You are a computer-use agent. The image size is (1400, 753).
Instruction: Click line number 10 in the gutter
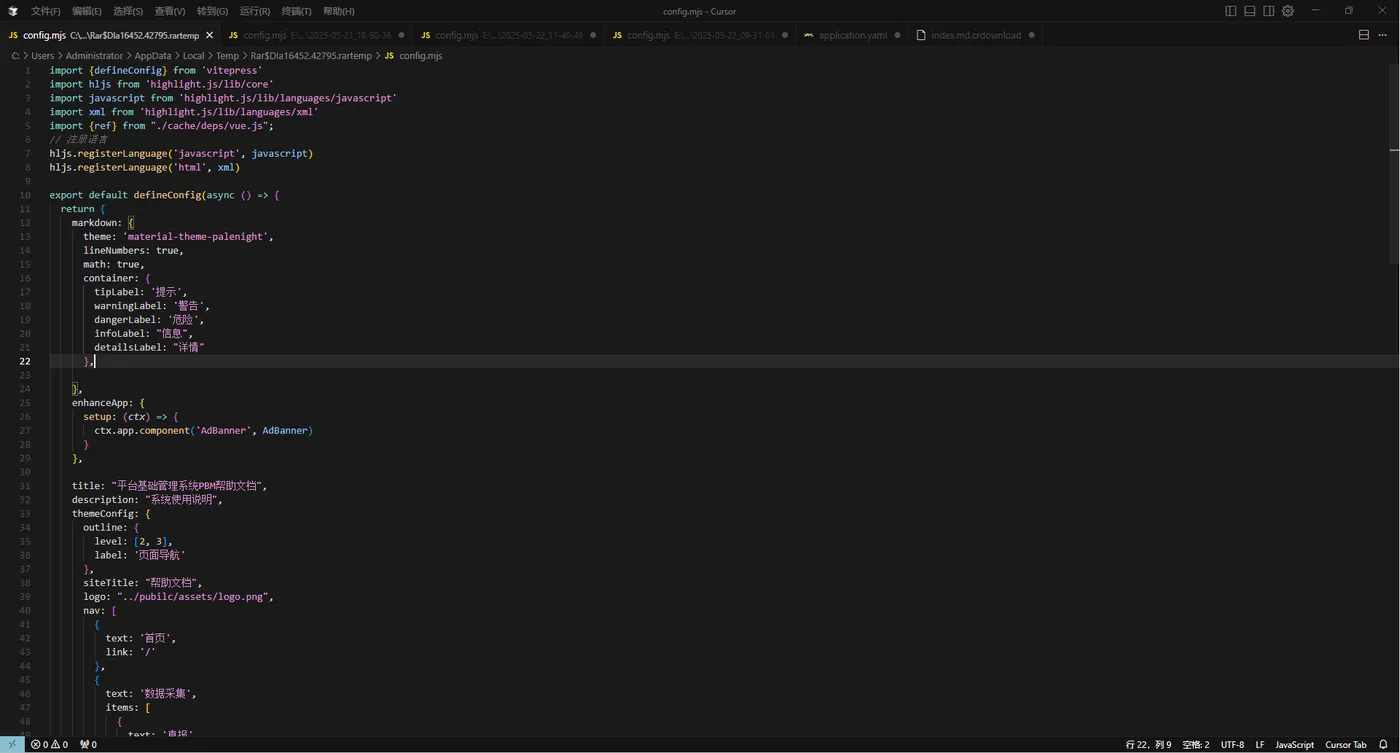[25, 195]
